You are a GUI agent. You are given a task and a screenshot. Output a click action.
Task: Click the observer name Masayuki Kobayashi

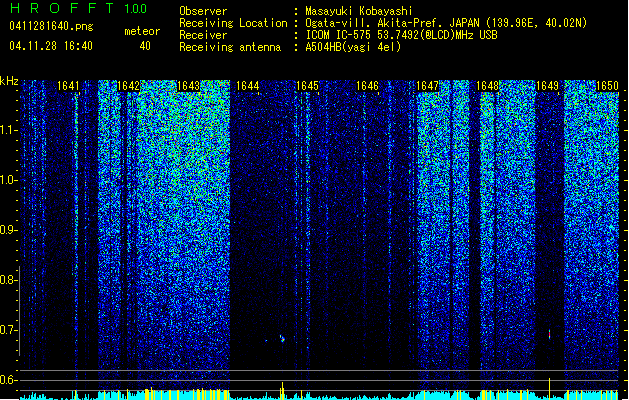pos(359,11)
